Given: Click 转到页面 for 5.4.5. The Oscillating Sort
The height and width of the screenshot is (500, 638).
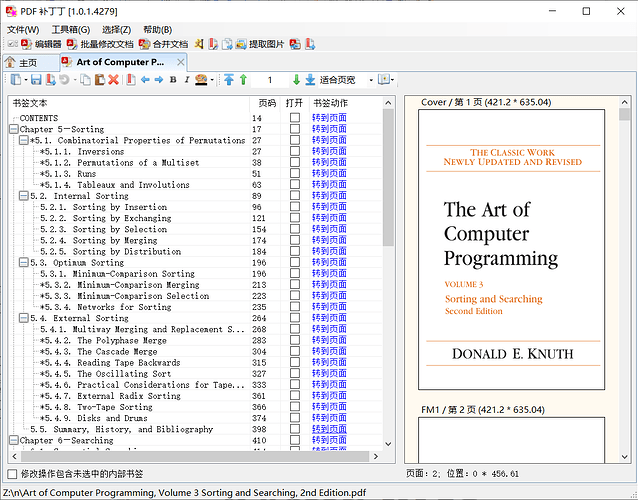Looking at the screenshot, I should (x=329, y=373).
